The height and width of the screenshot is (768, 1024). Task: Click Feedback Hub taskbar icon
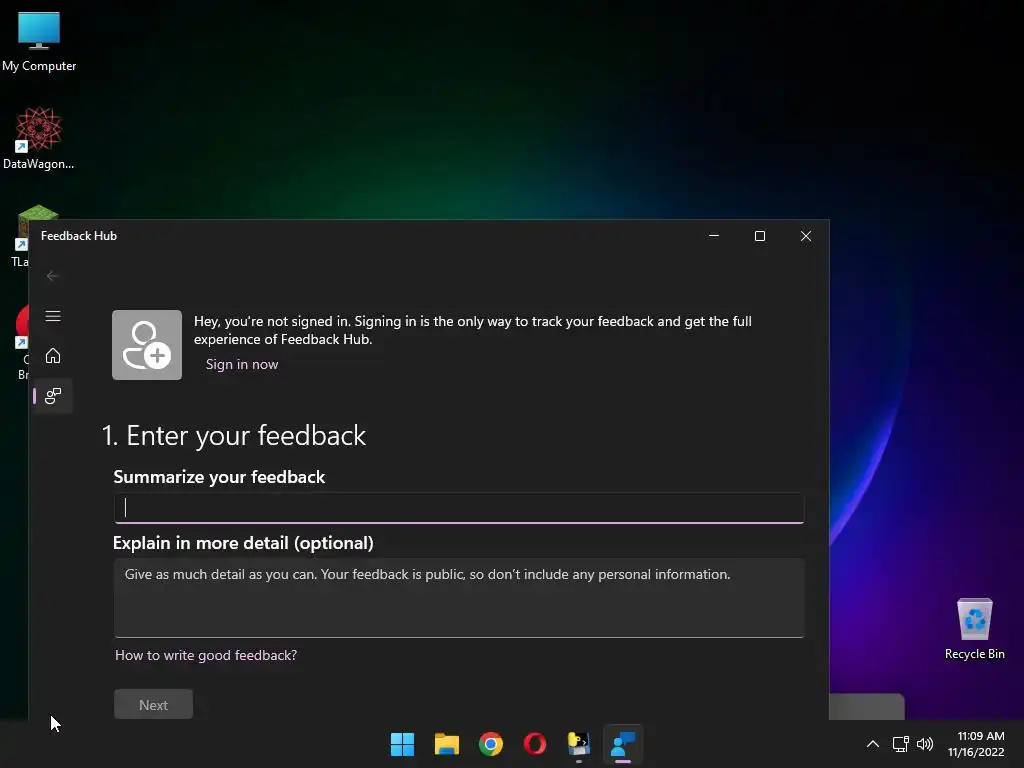623,744
